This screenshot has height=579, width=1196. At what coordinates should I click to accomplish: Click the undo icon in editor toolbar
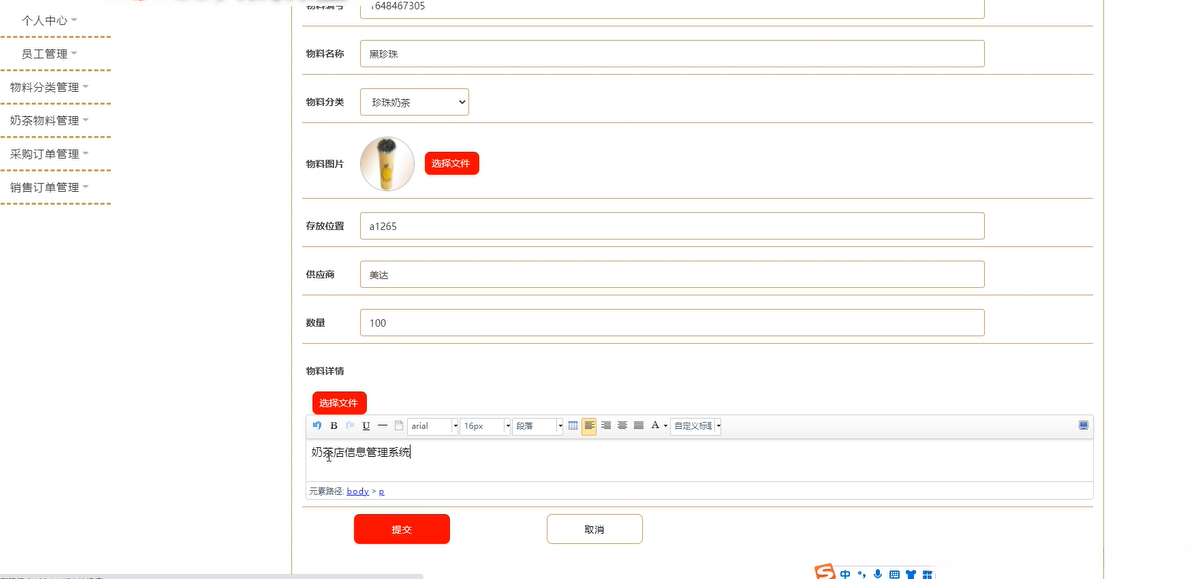pyautogui.click(x=317, y=425)
